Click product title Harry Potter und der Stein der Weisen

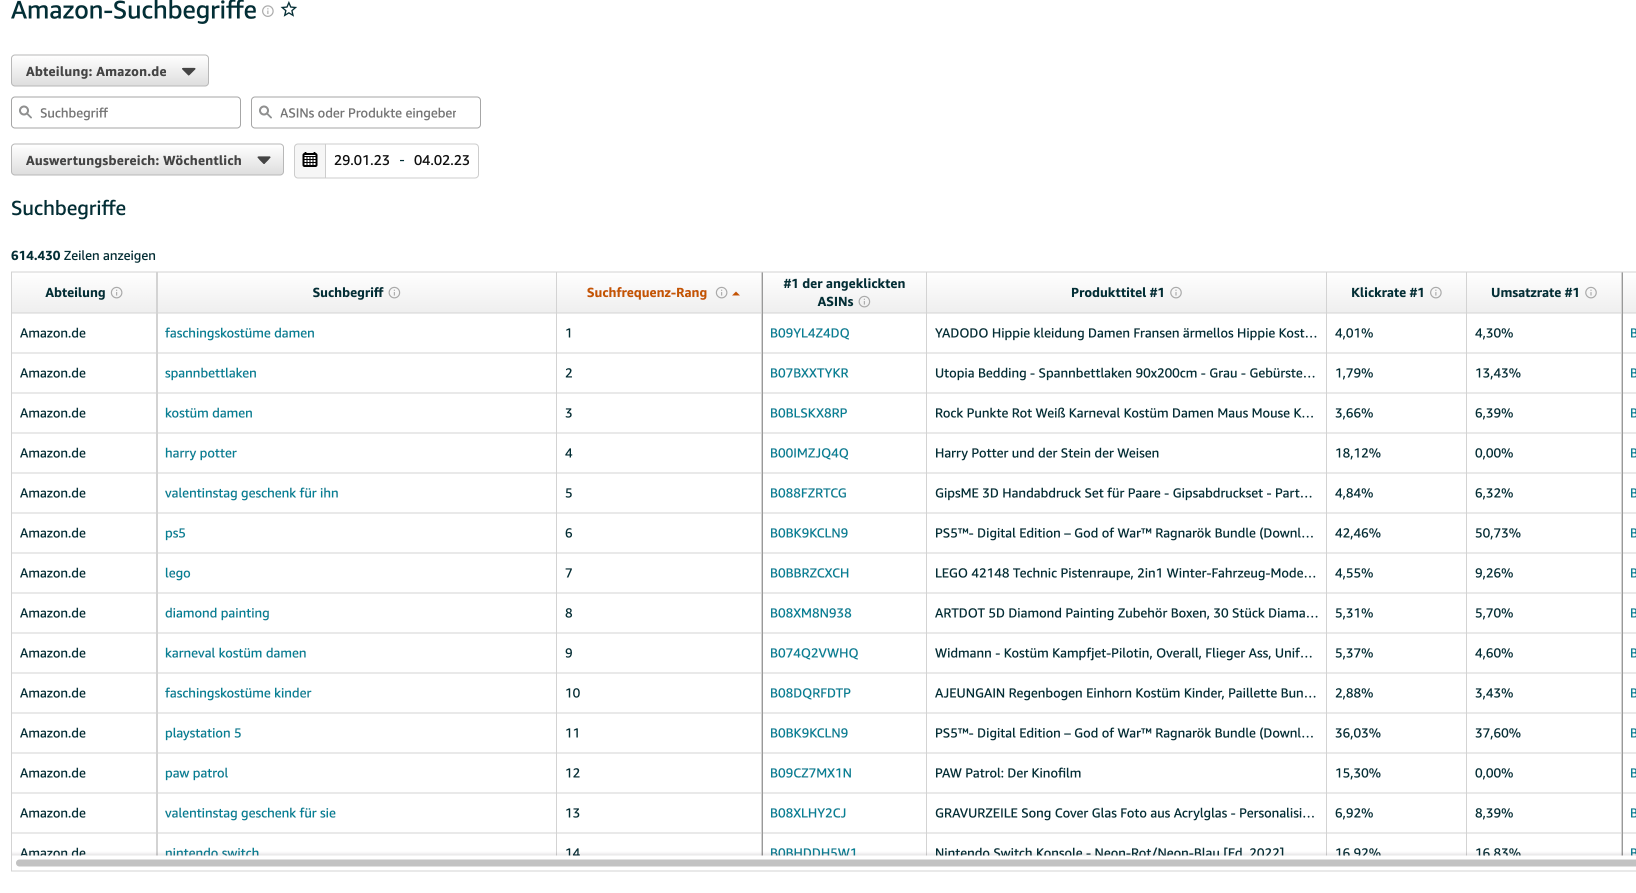pos(1047,453)
